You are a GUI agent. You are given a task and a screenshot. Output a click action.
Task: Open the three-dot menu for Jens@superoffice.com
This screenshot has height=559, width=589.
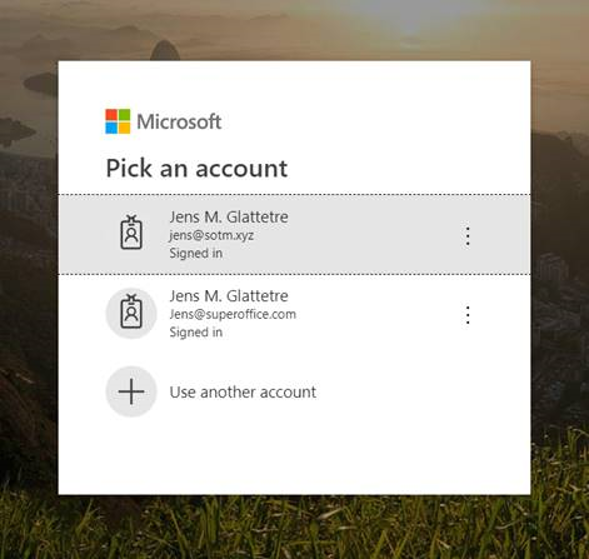[468, 315]
